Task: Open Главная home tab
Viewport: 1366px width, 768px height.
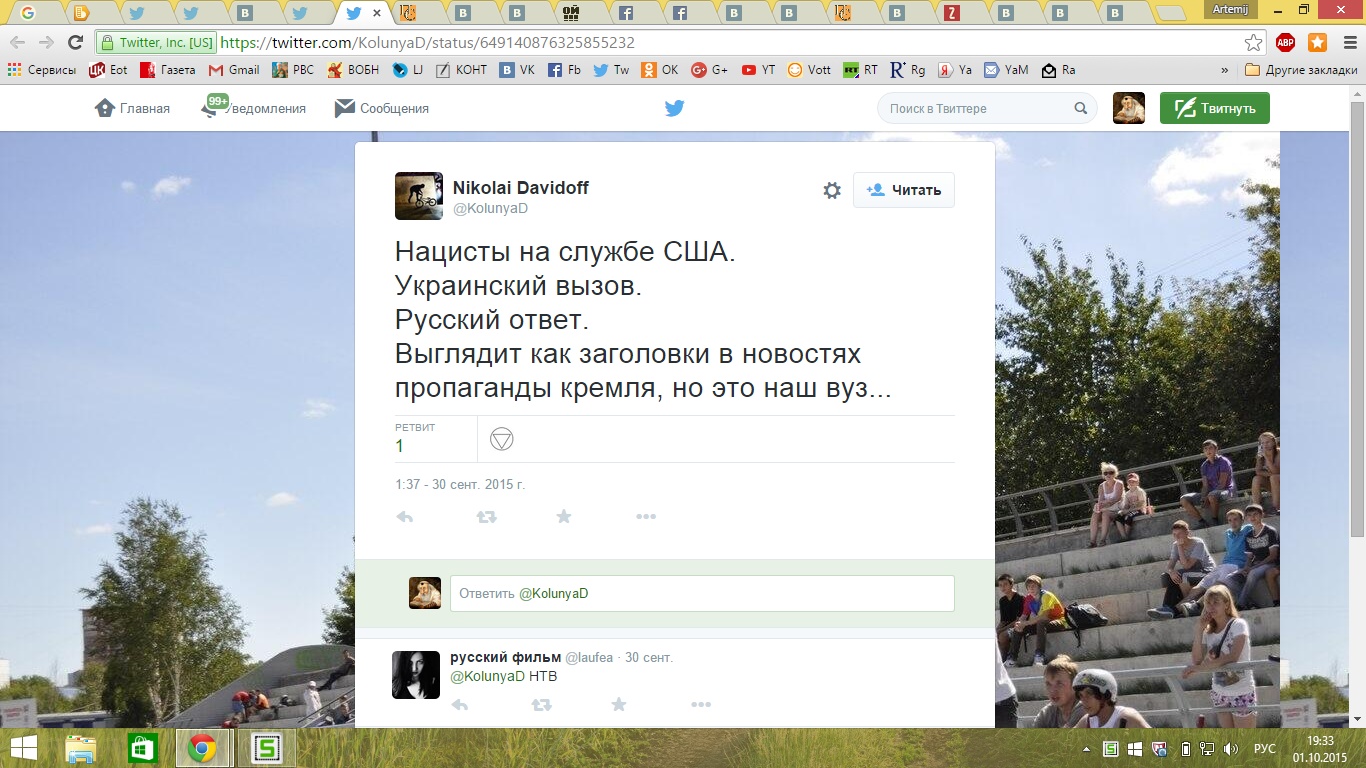Action: pyautogui.click(x=132, y=108)
